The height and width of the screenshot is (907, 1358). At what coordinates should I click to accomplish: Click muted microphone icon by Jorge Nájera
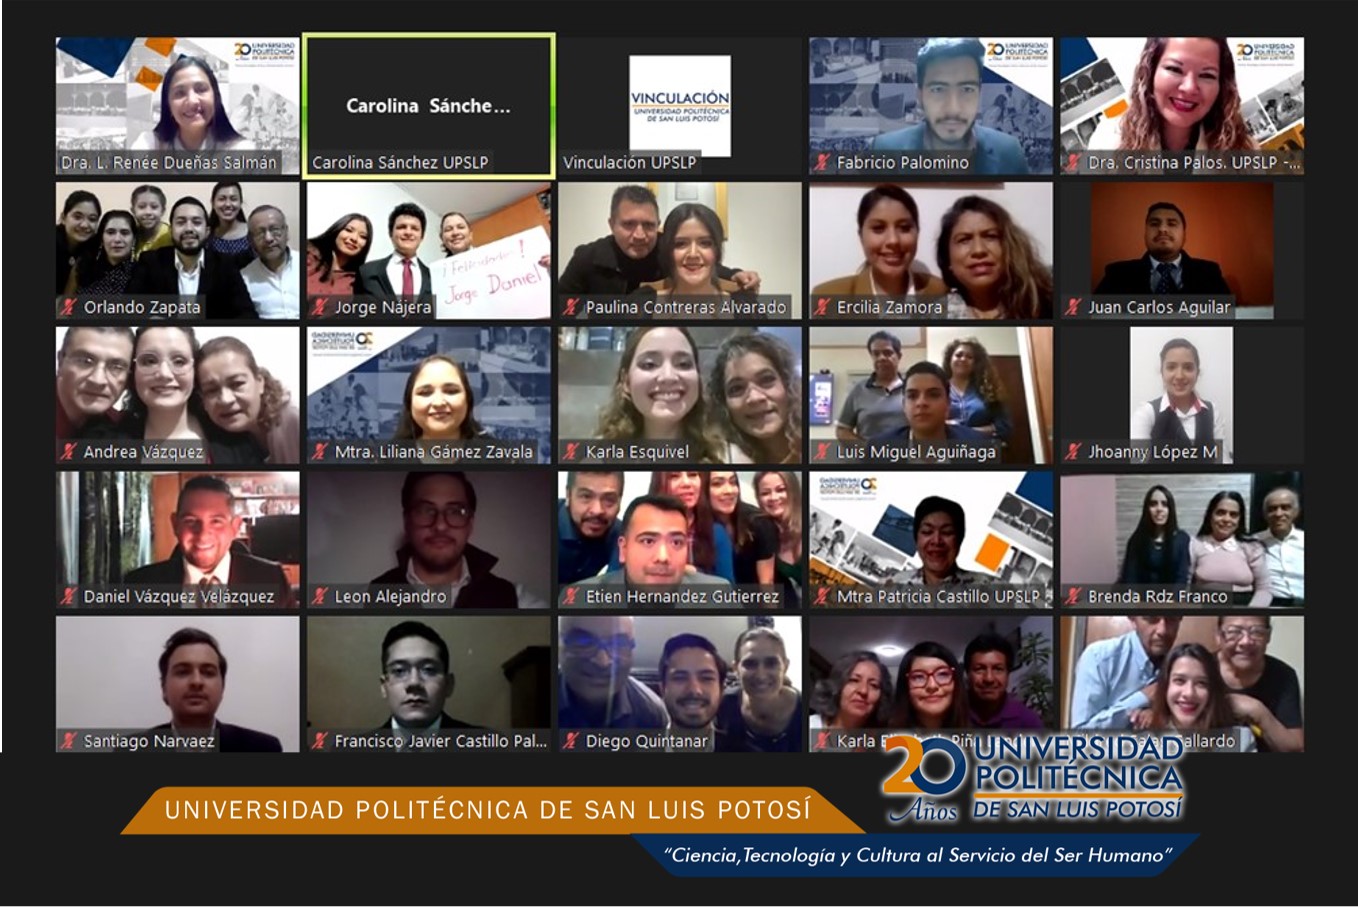pyautogui.click(x=320, y=307)
